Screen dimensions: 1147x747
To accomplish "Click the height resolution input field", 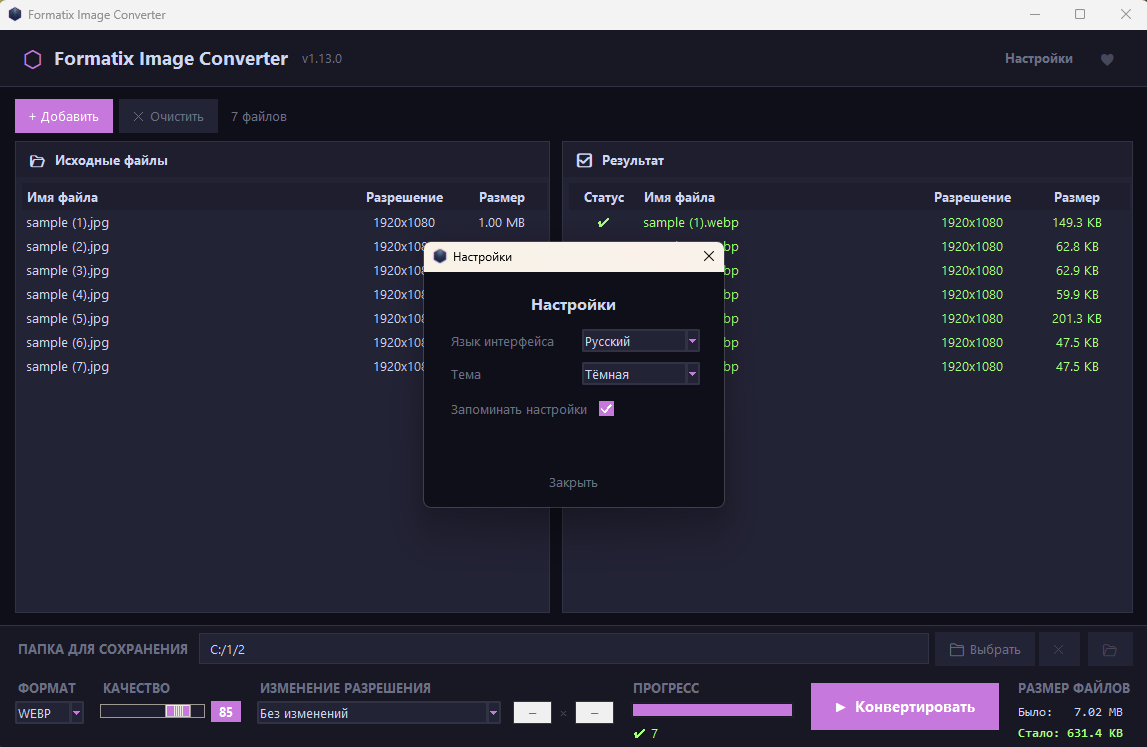I will point(594,713).
